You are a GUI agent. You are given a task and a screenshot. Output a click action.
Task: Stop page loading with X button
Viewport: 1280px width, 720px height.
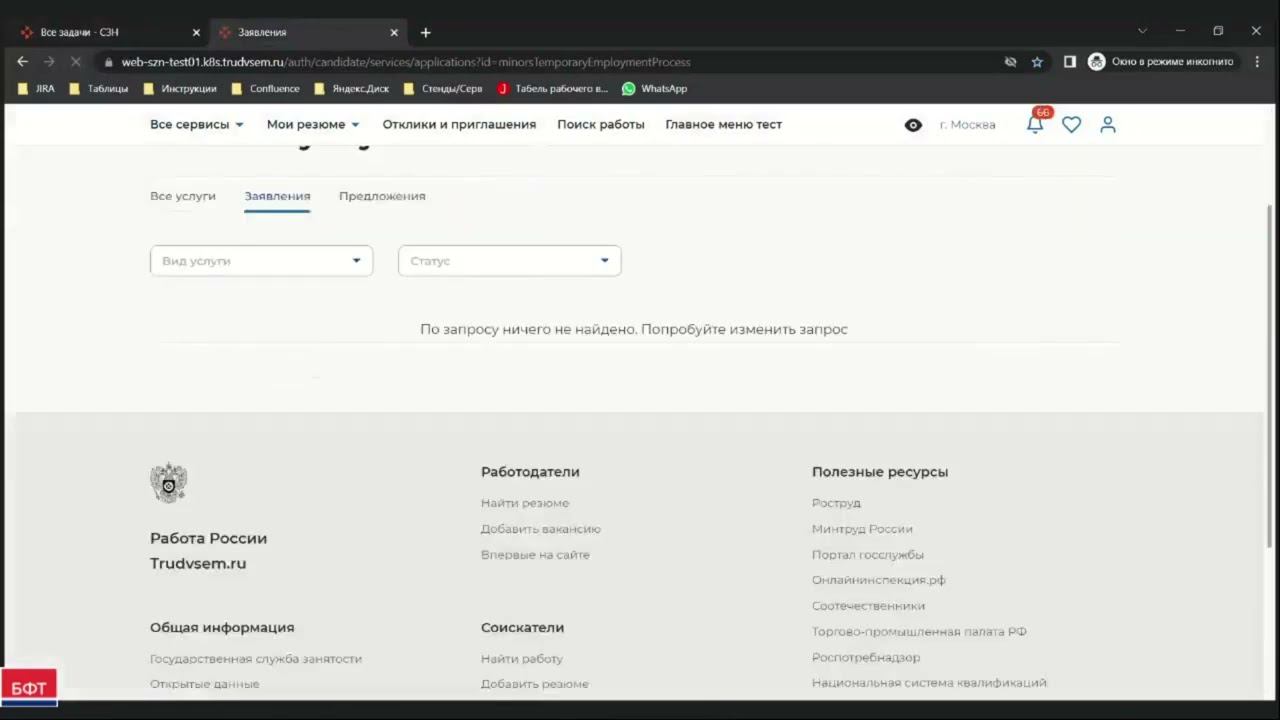click(x=75, y=61)
